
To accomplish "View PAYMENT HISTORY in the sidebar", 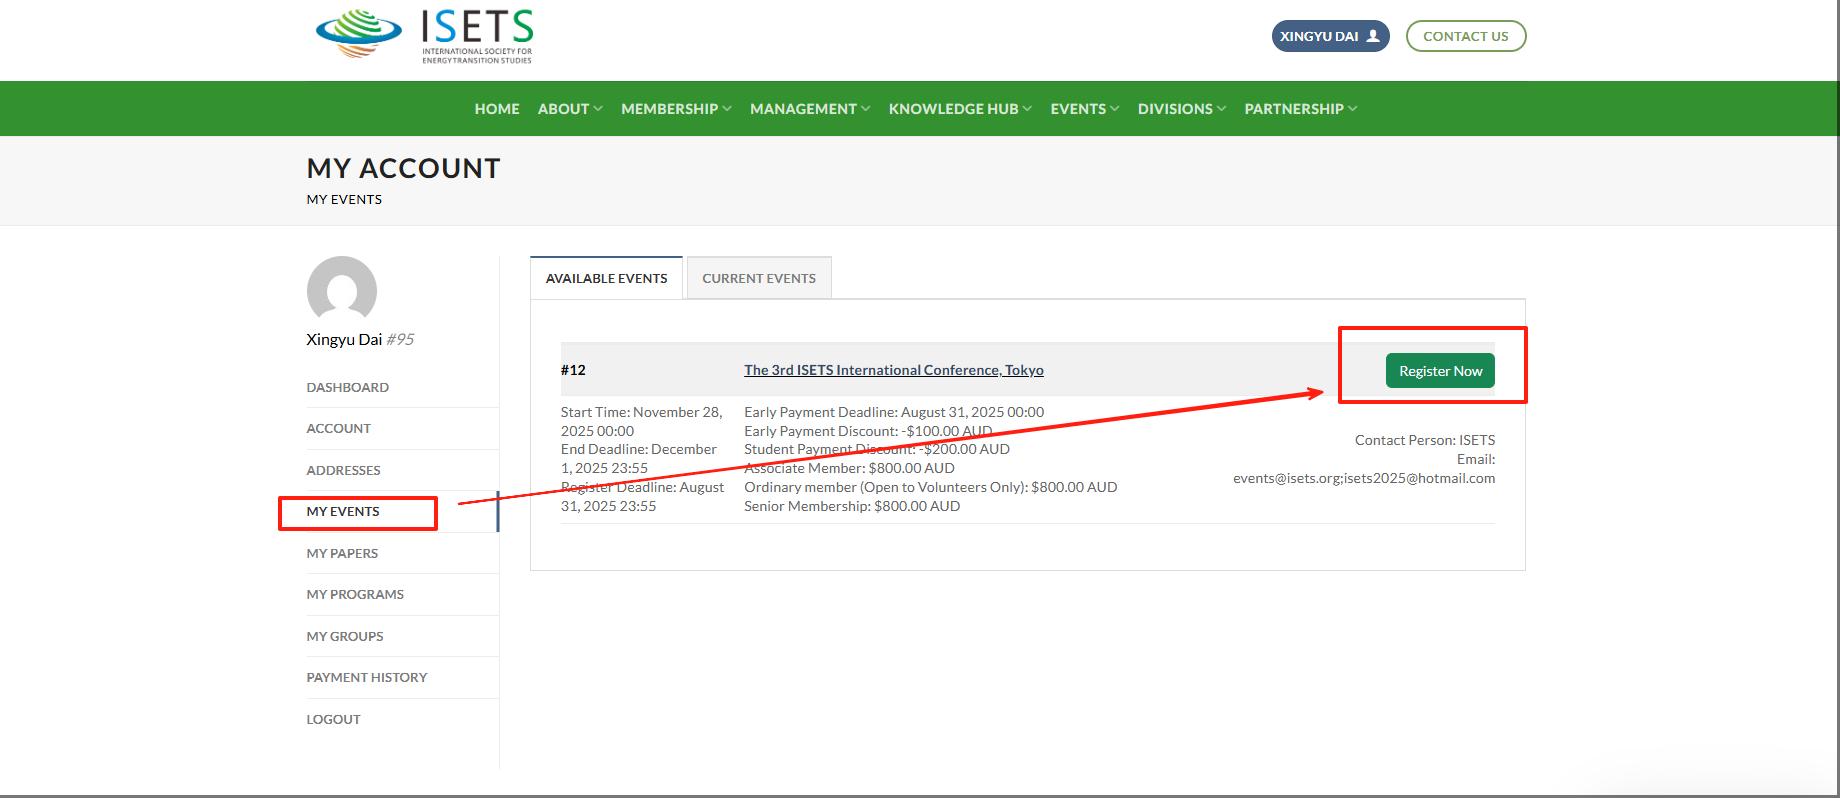I will click(367, 677).
